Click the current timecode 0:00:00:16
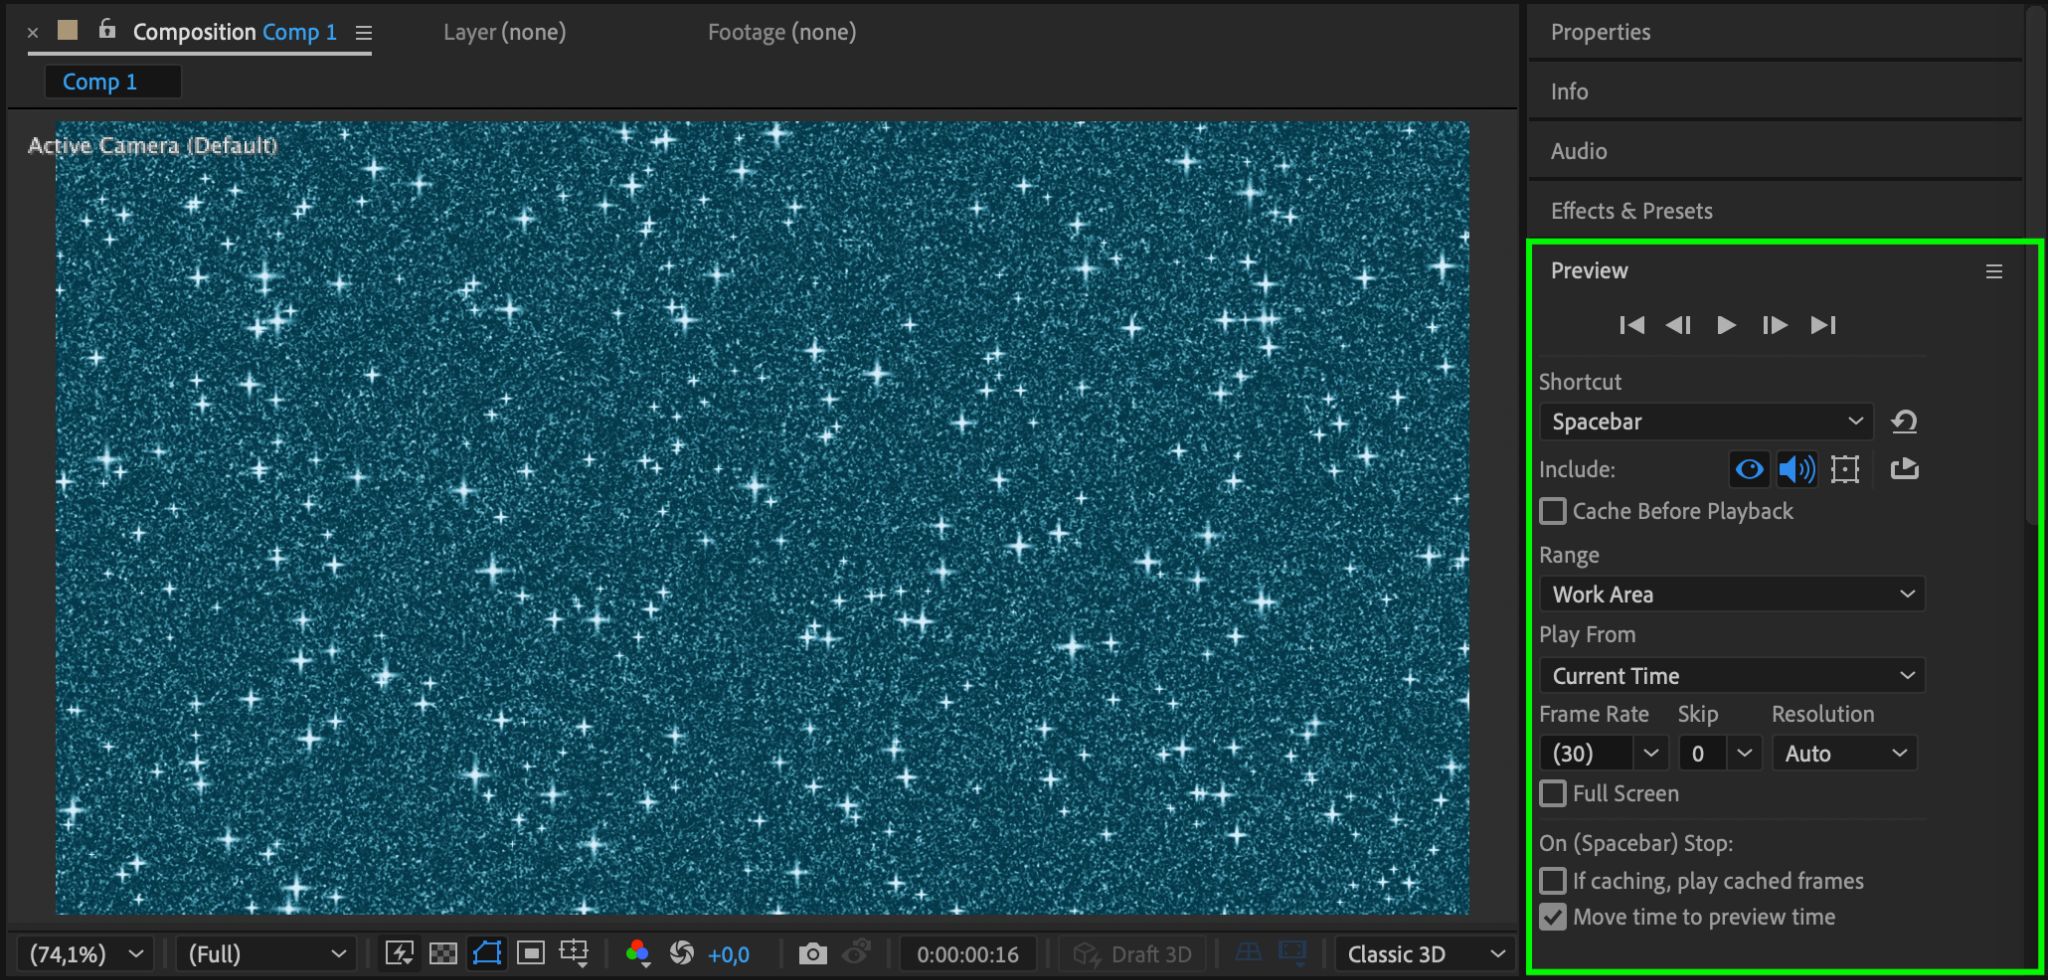The width and height of the screenshot is (2048, 980). point(967,954)
